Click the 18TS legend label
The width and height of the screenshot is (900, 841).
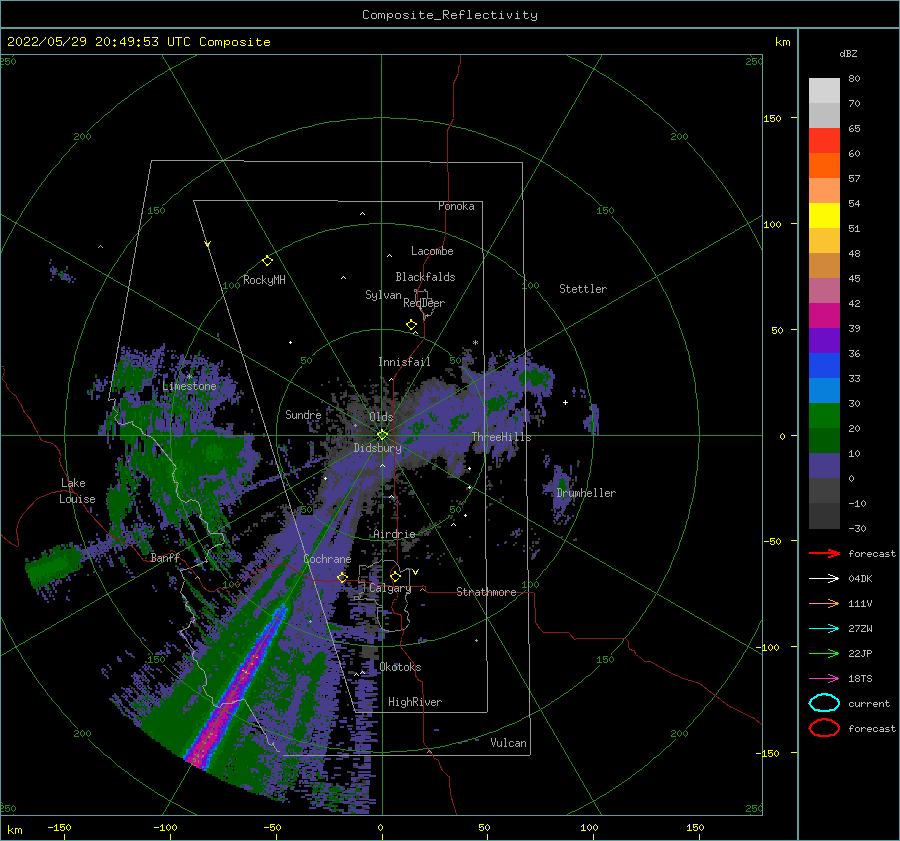860,679
